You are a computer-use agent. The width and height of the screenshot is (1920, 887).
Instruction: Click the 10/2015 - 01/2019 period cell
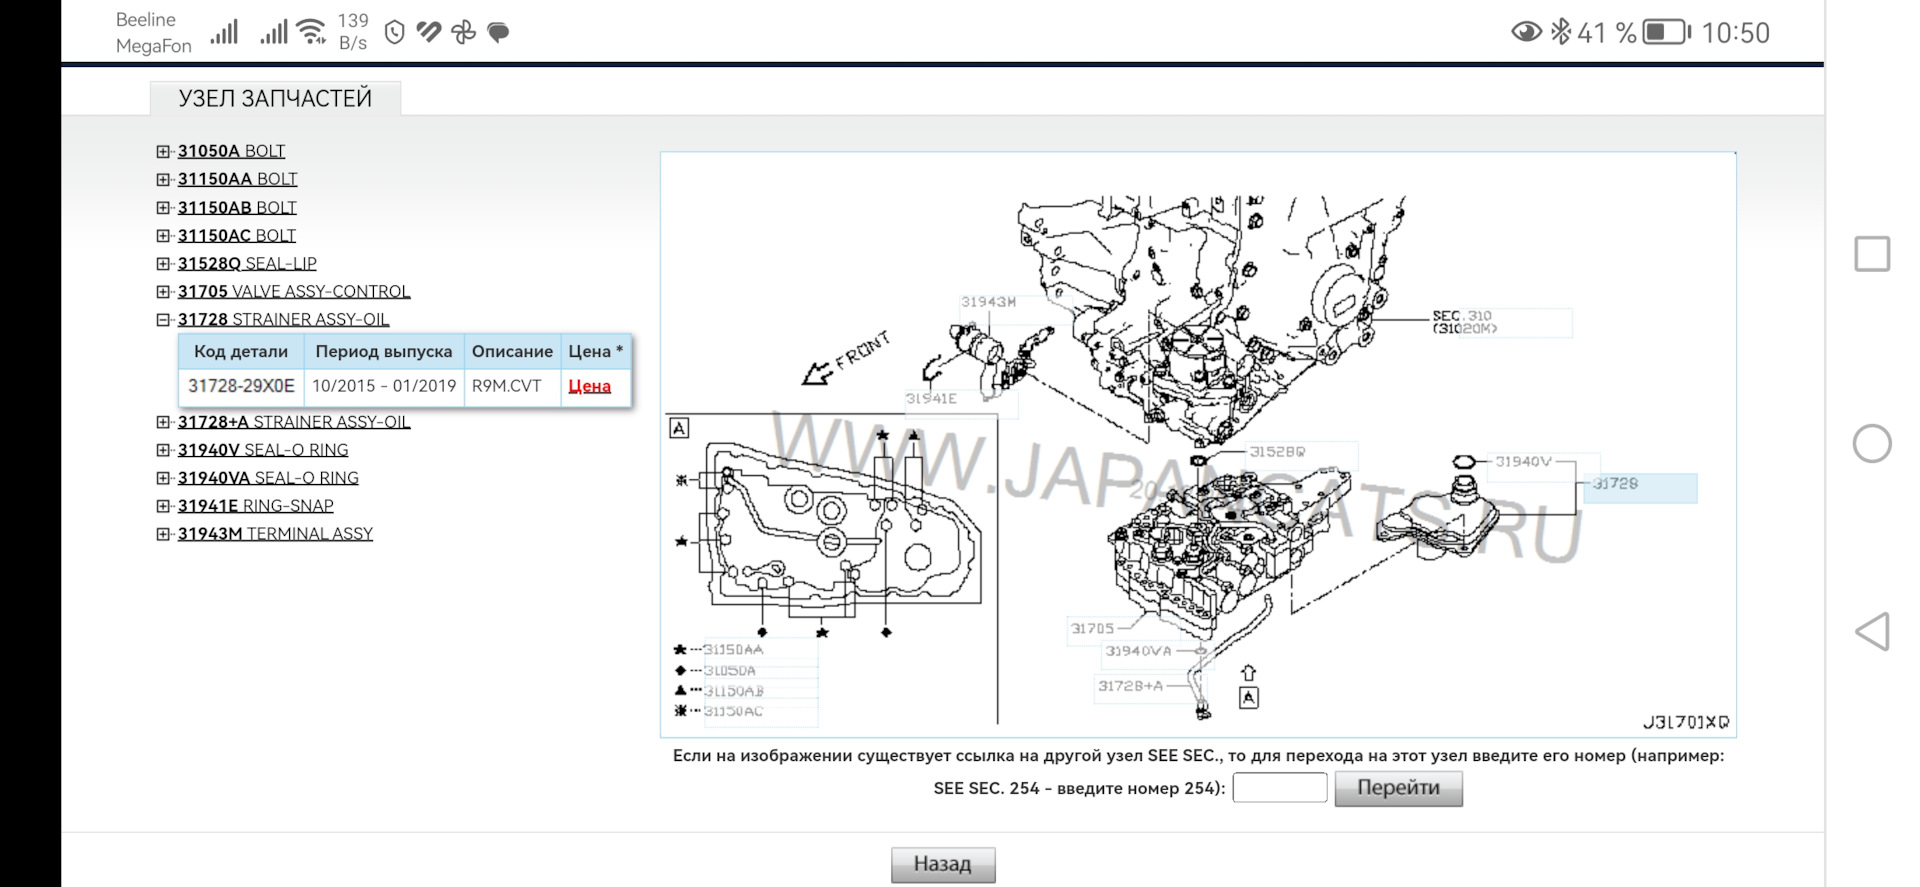point(384,386)
